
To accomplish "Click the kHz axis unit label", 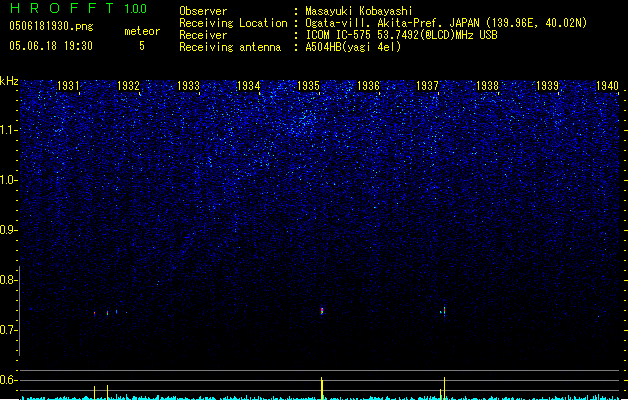I will point(9,81).
